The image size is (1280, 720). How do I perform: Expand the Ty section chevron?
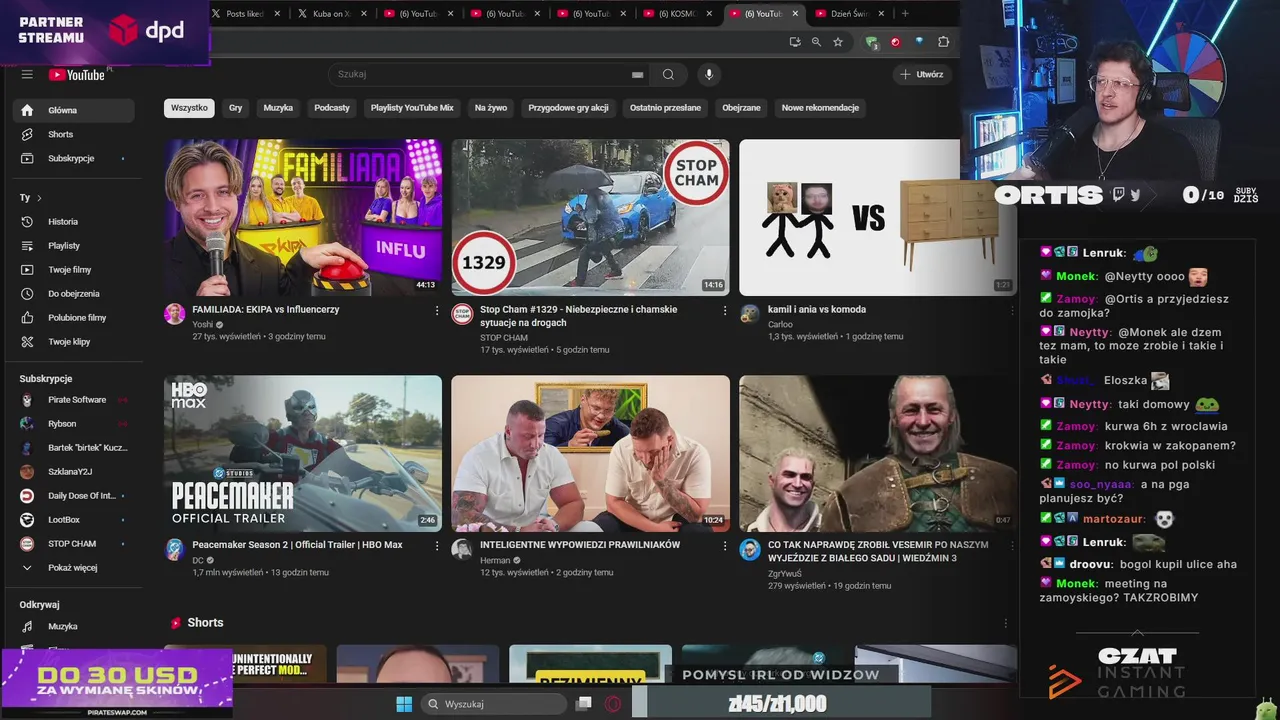click(x=39, y=198)
